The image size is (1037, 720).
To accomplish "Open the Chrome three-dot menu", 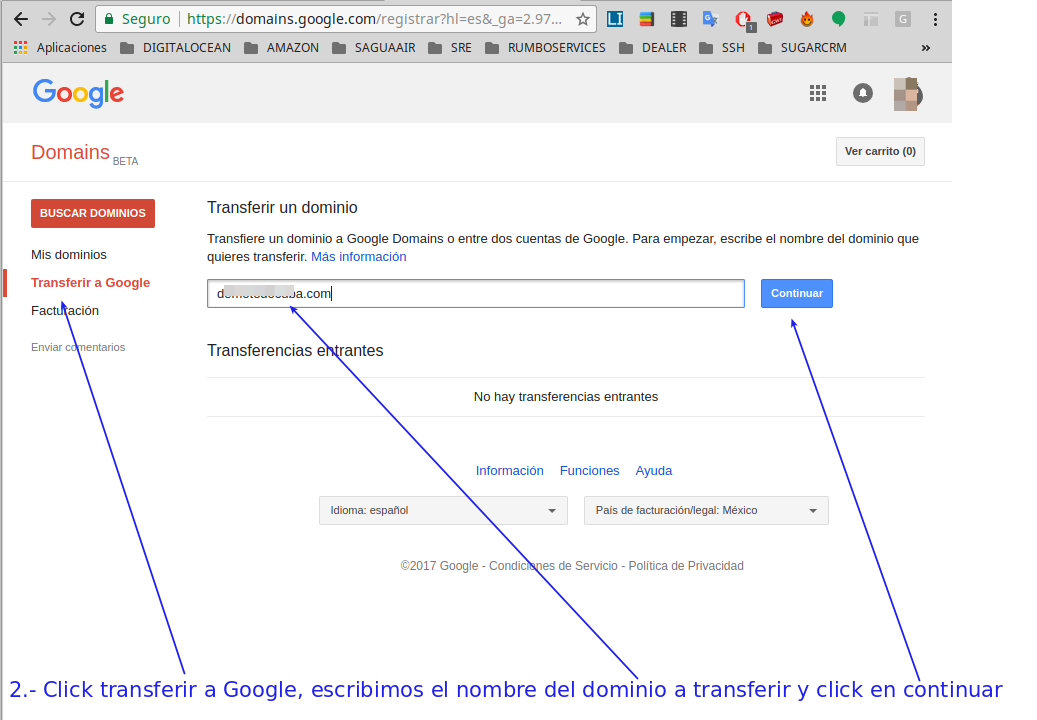I will [x=935, y=19].
